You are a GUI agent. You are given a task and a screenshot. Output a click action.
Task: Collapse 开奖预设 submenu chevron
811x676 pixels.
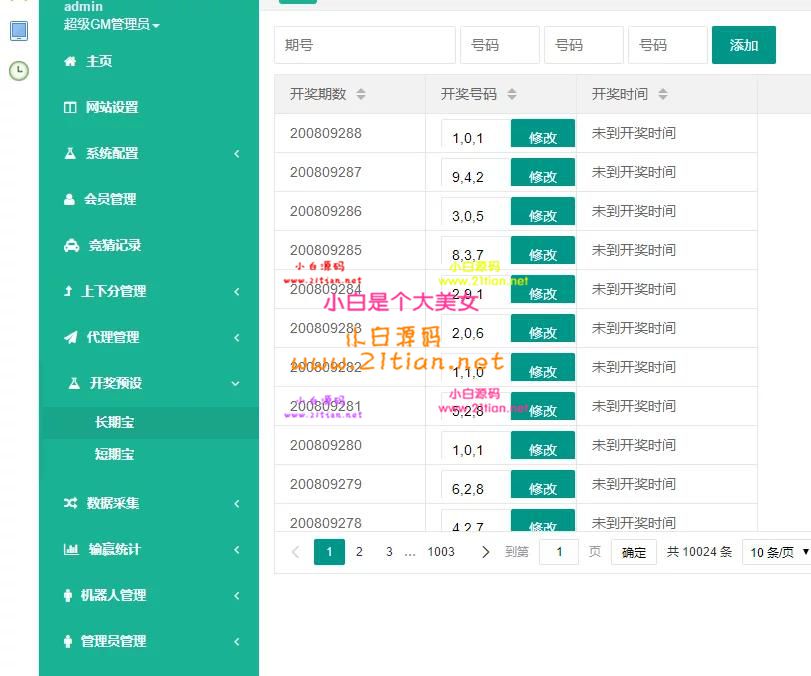coord(235,384)
